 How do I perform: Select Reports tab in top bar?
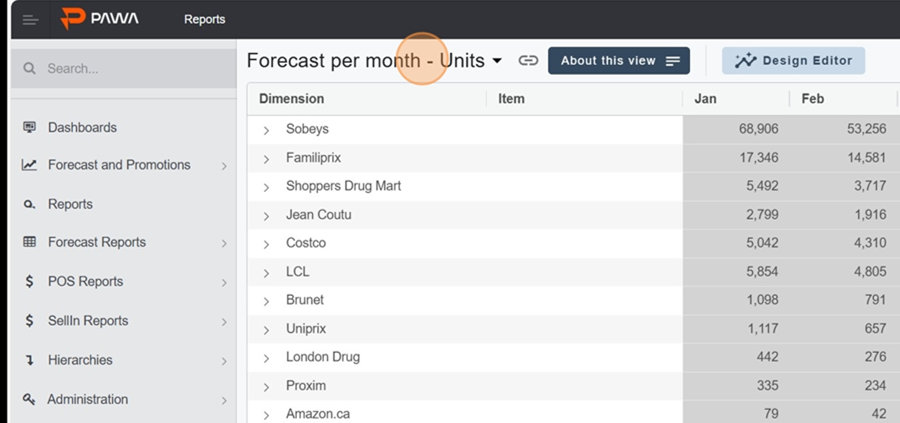204,20
